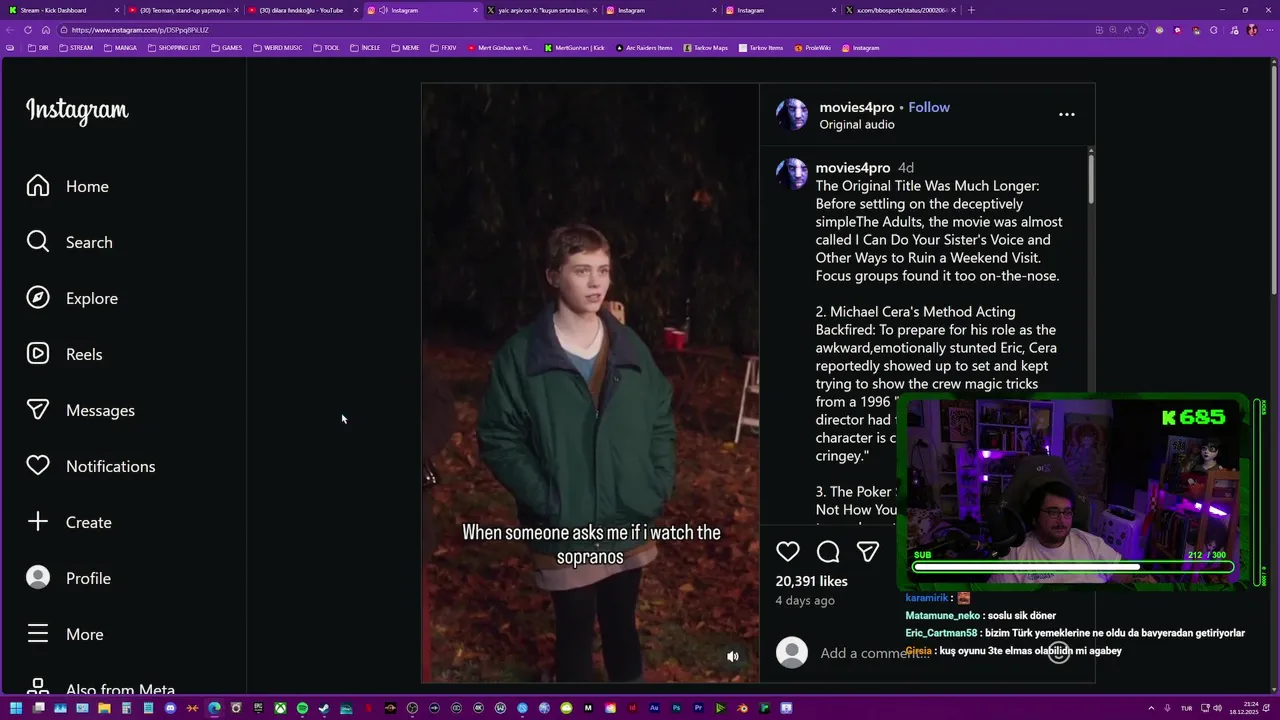1280x720 pixels.
Task: Open File Explorer from the taskbar
Action: tap(104, 708)
